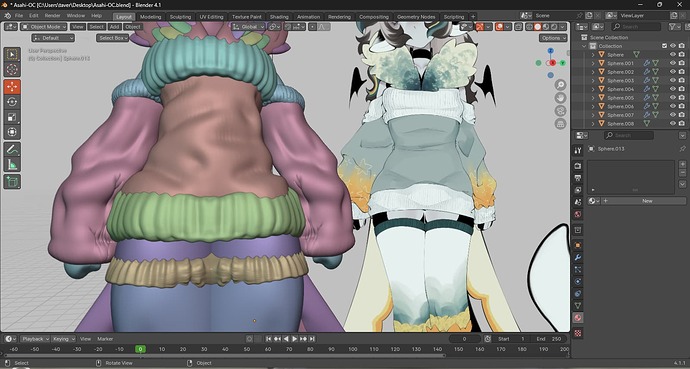Open the Object Constraints properties tab
The width and height of the screenshot is (690, 369).
click(578, 293)
